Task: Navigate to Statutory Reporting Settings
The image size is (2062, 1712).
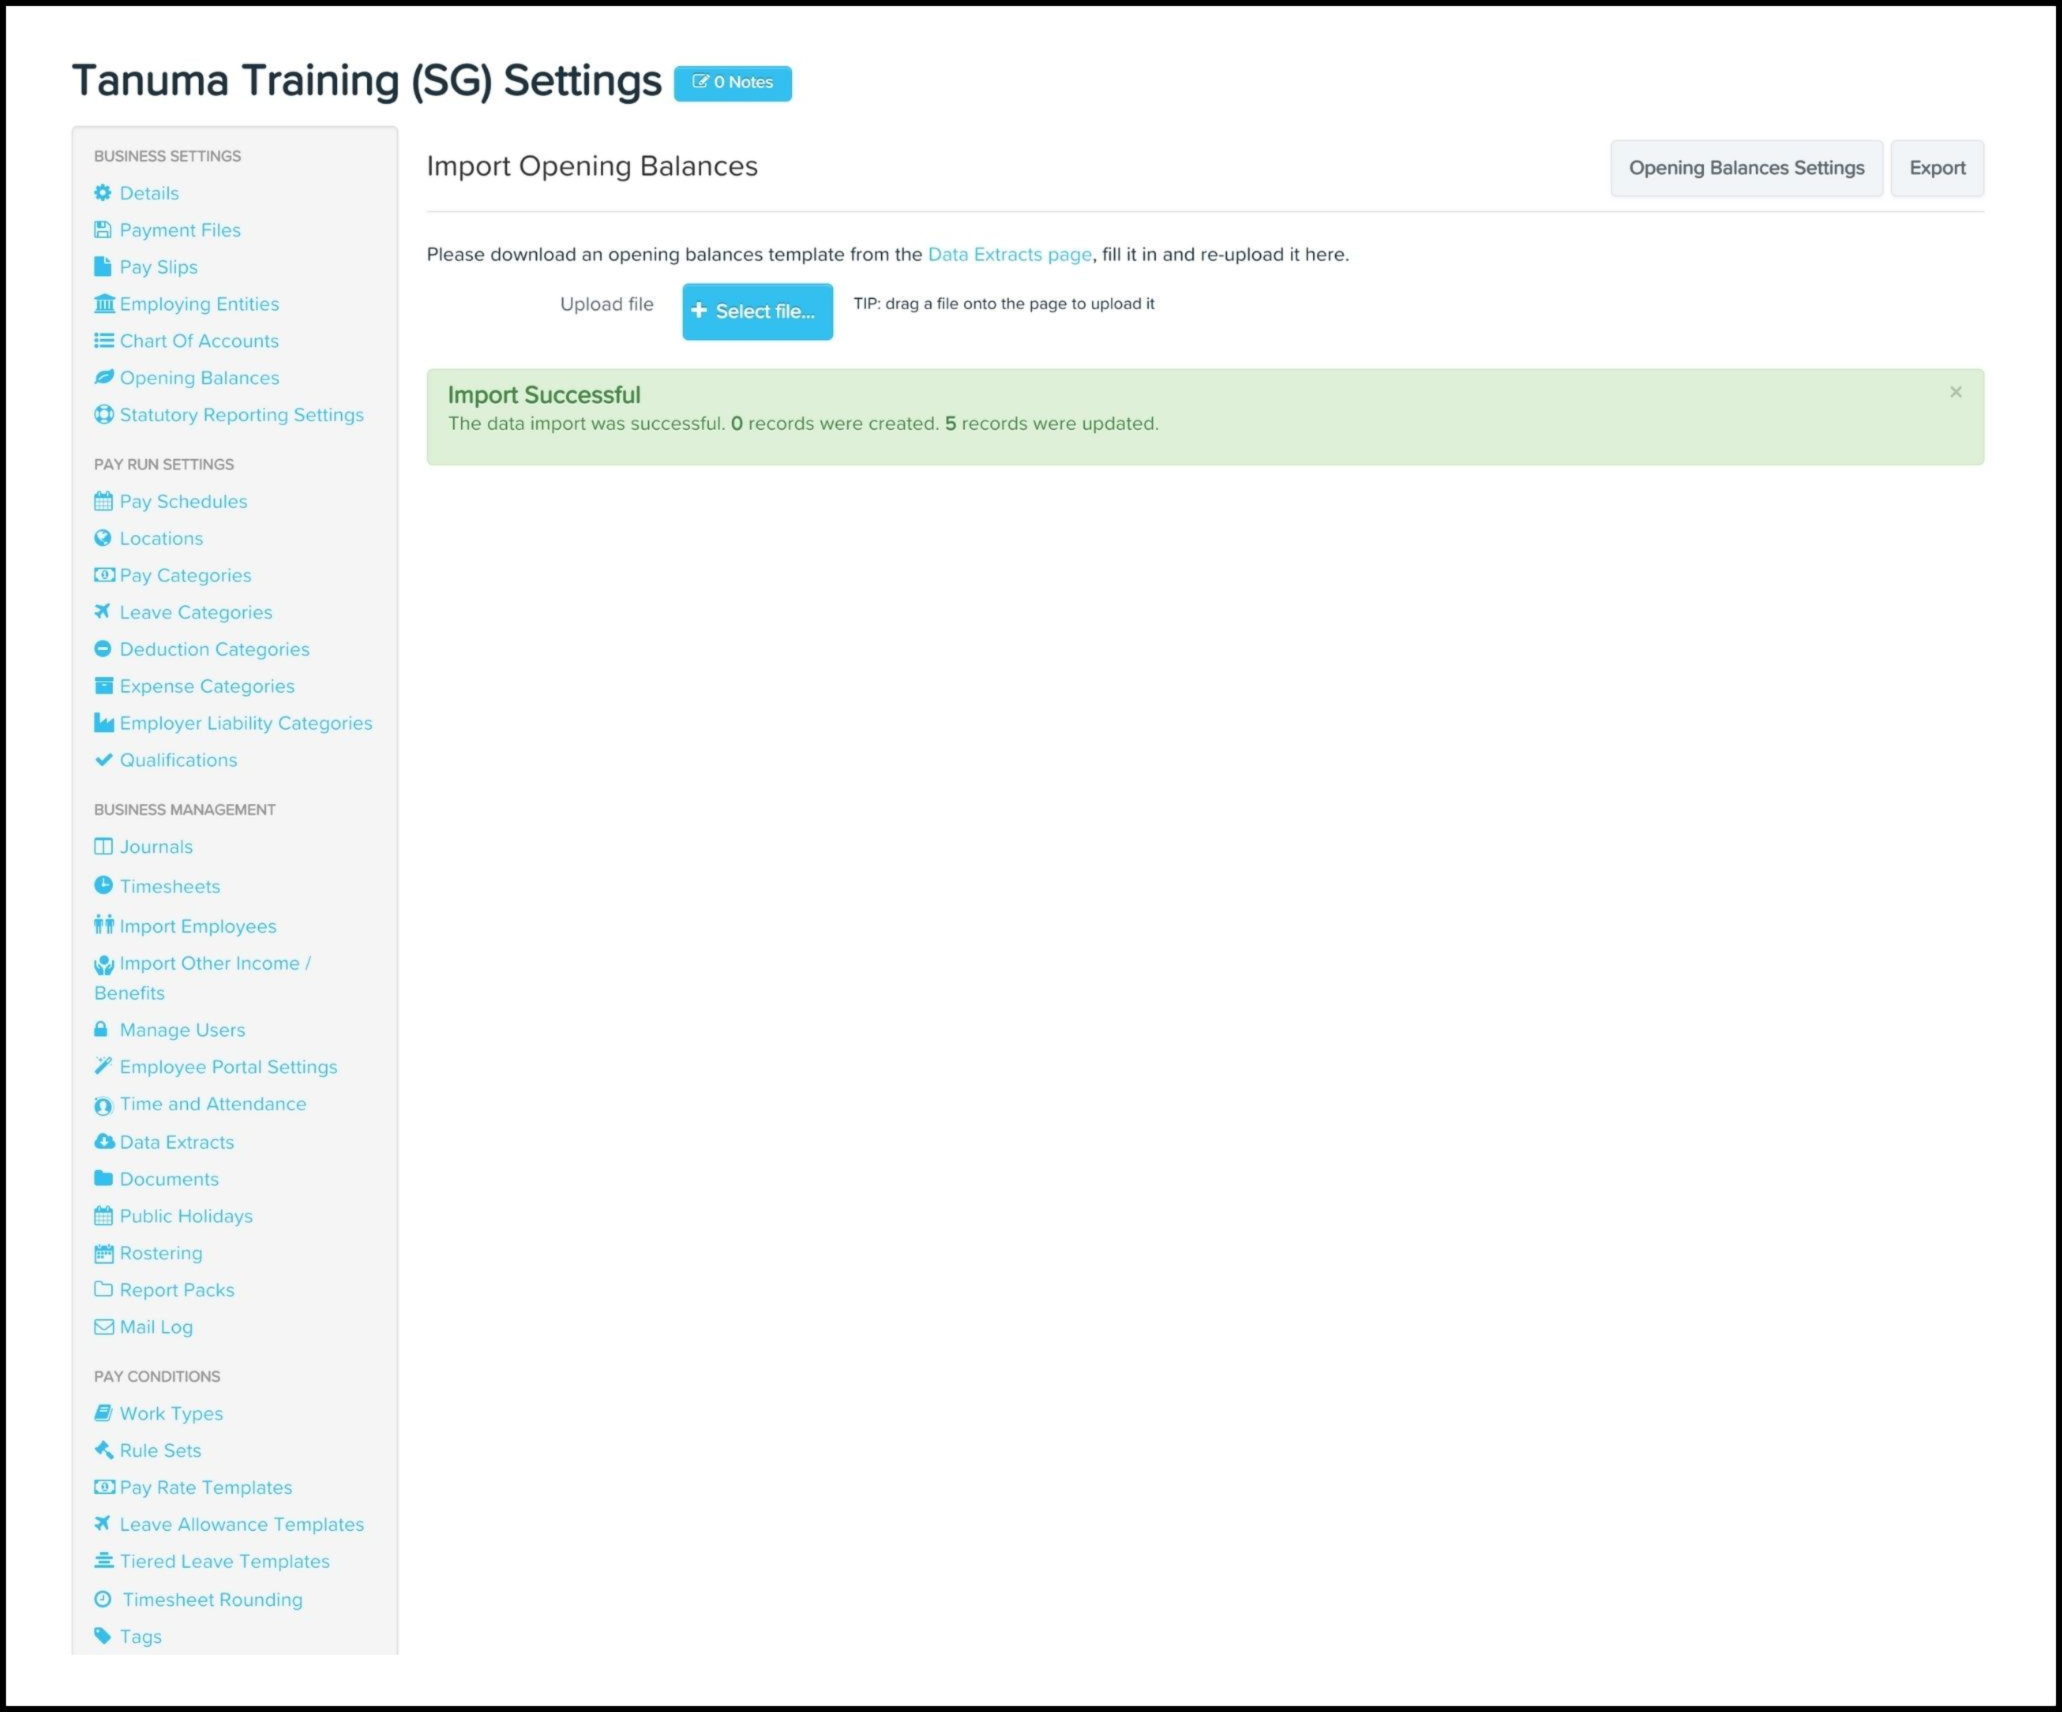Action: pos(241,415)
